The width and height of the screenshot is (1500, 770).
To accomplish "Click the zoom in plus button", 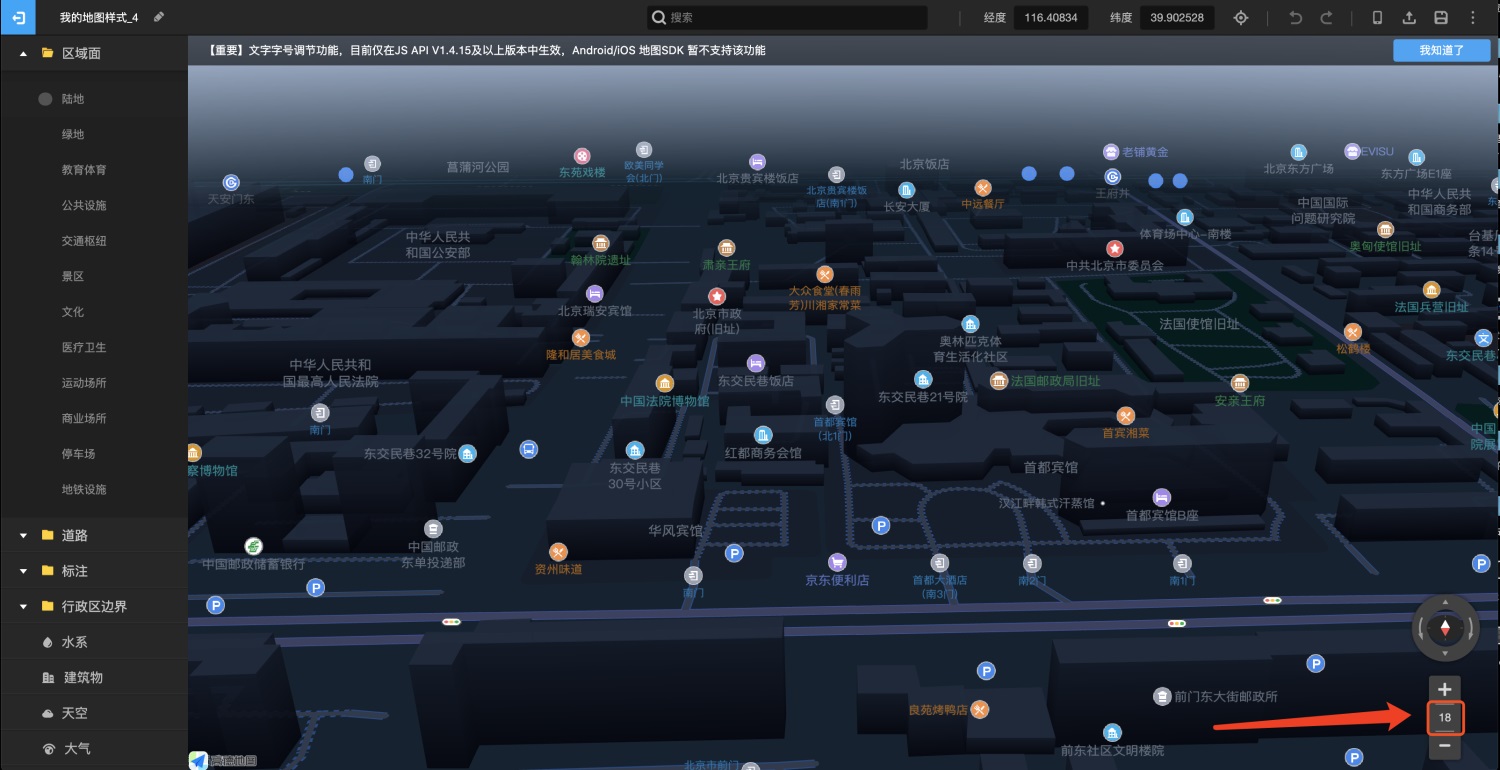I will pos(1444,688).
